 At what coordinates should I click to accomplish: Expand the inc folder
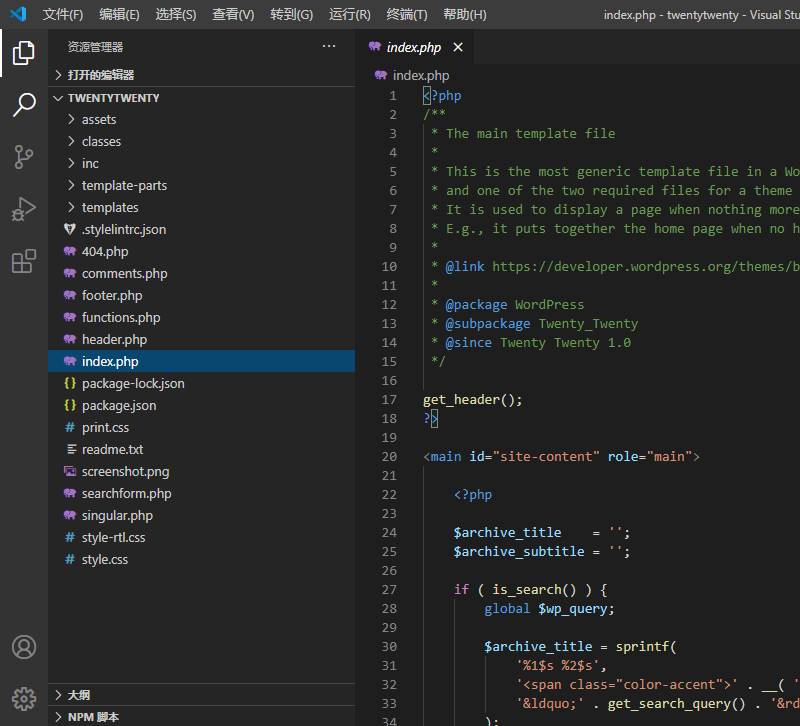pyautogui.click(x=202, y=163)
